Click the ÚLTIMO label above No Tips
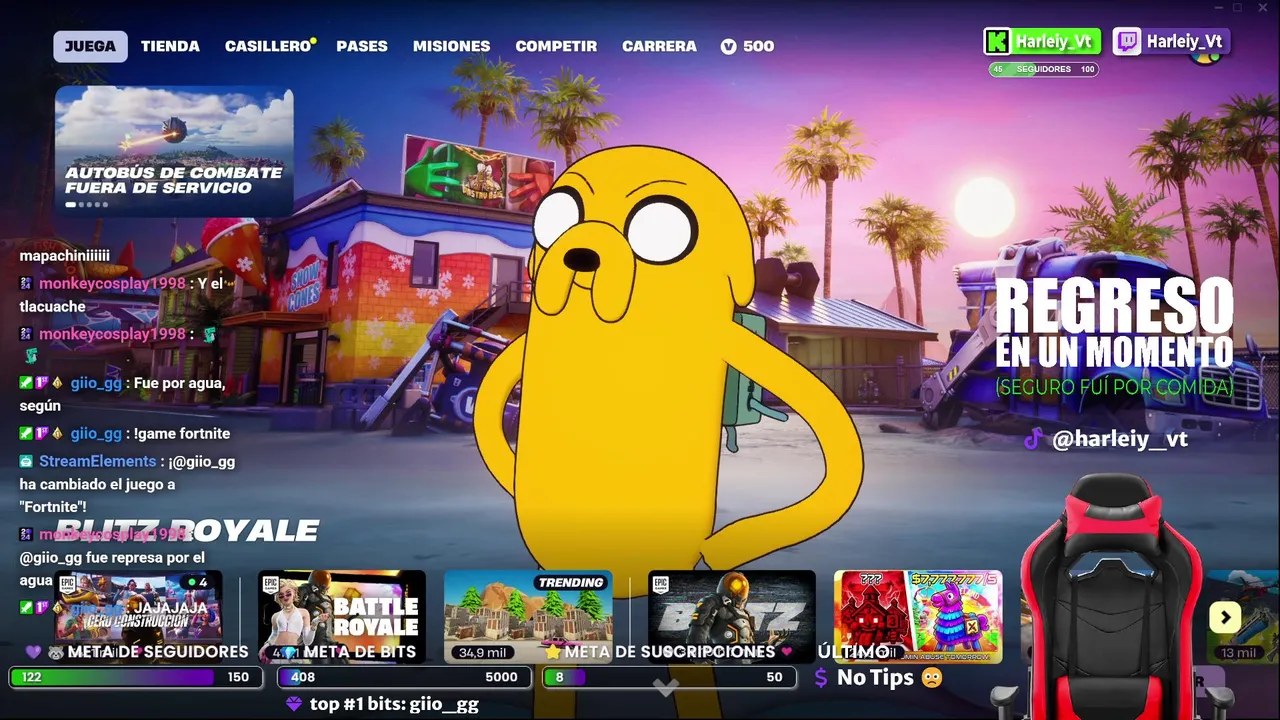The width and height of the screenshot is (1280, 720). click(x=854, y=652)
